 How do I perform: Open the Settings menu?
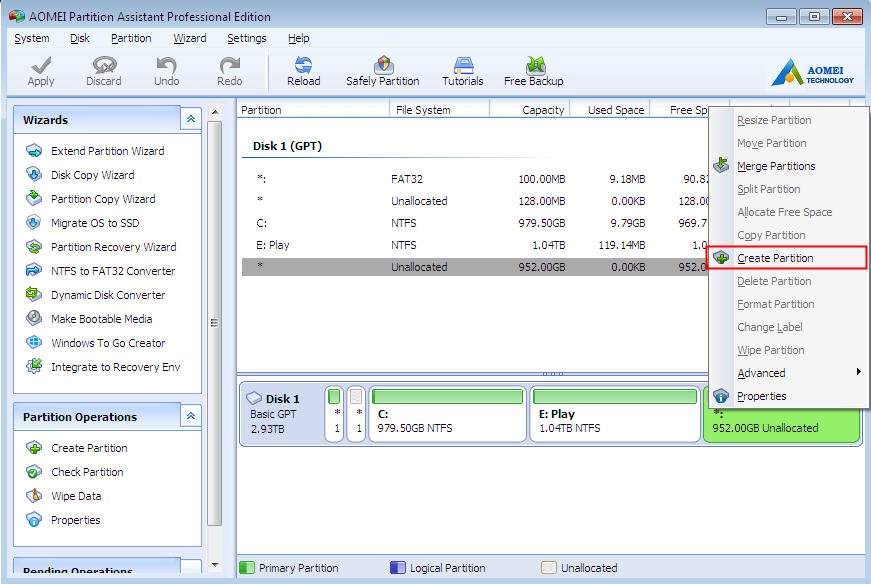coord(247,38)
